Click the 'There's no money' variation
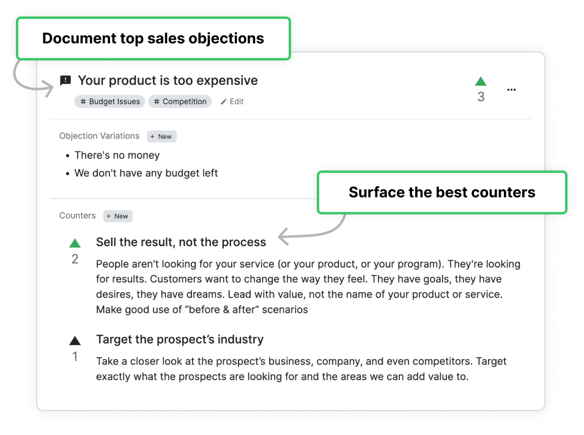Viewport: 584px width, 435px height. click(x=117, y=155)
